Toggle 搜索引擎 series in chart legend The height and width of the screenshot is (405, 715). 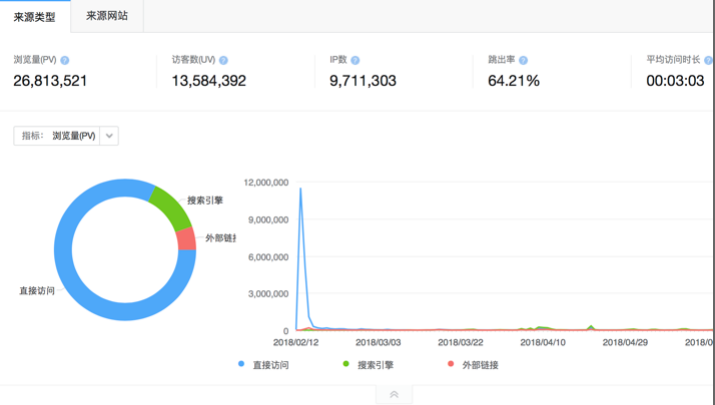[x=369, y=365]
